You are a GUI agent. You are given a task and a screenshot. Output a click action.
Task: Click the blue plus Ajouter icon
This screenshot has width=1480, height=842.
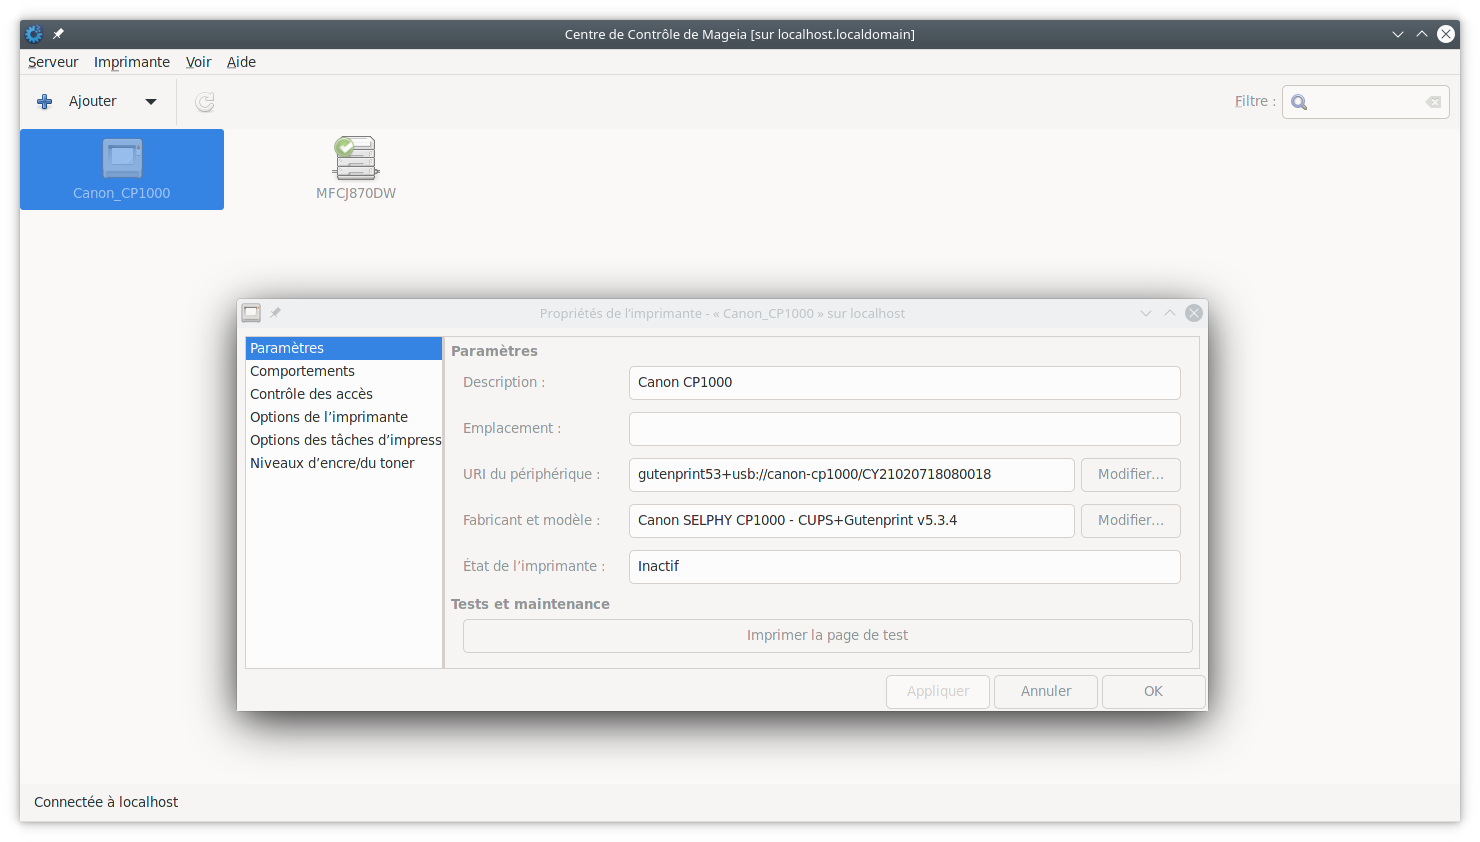click(45, 101)
